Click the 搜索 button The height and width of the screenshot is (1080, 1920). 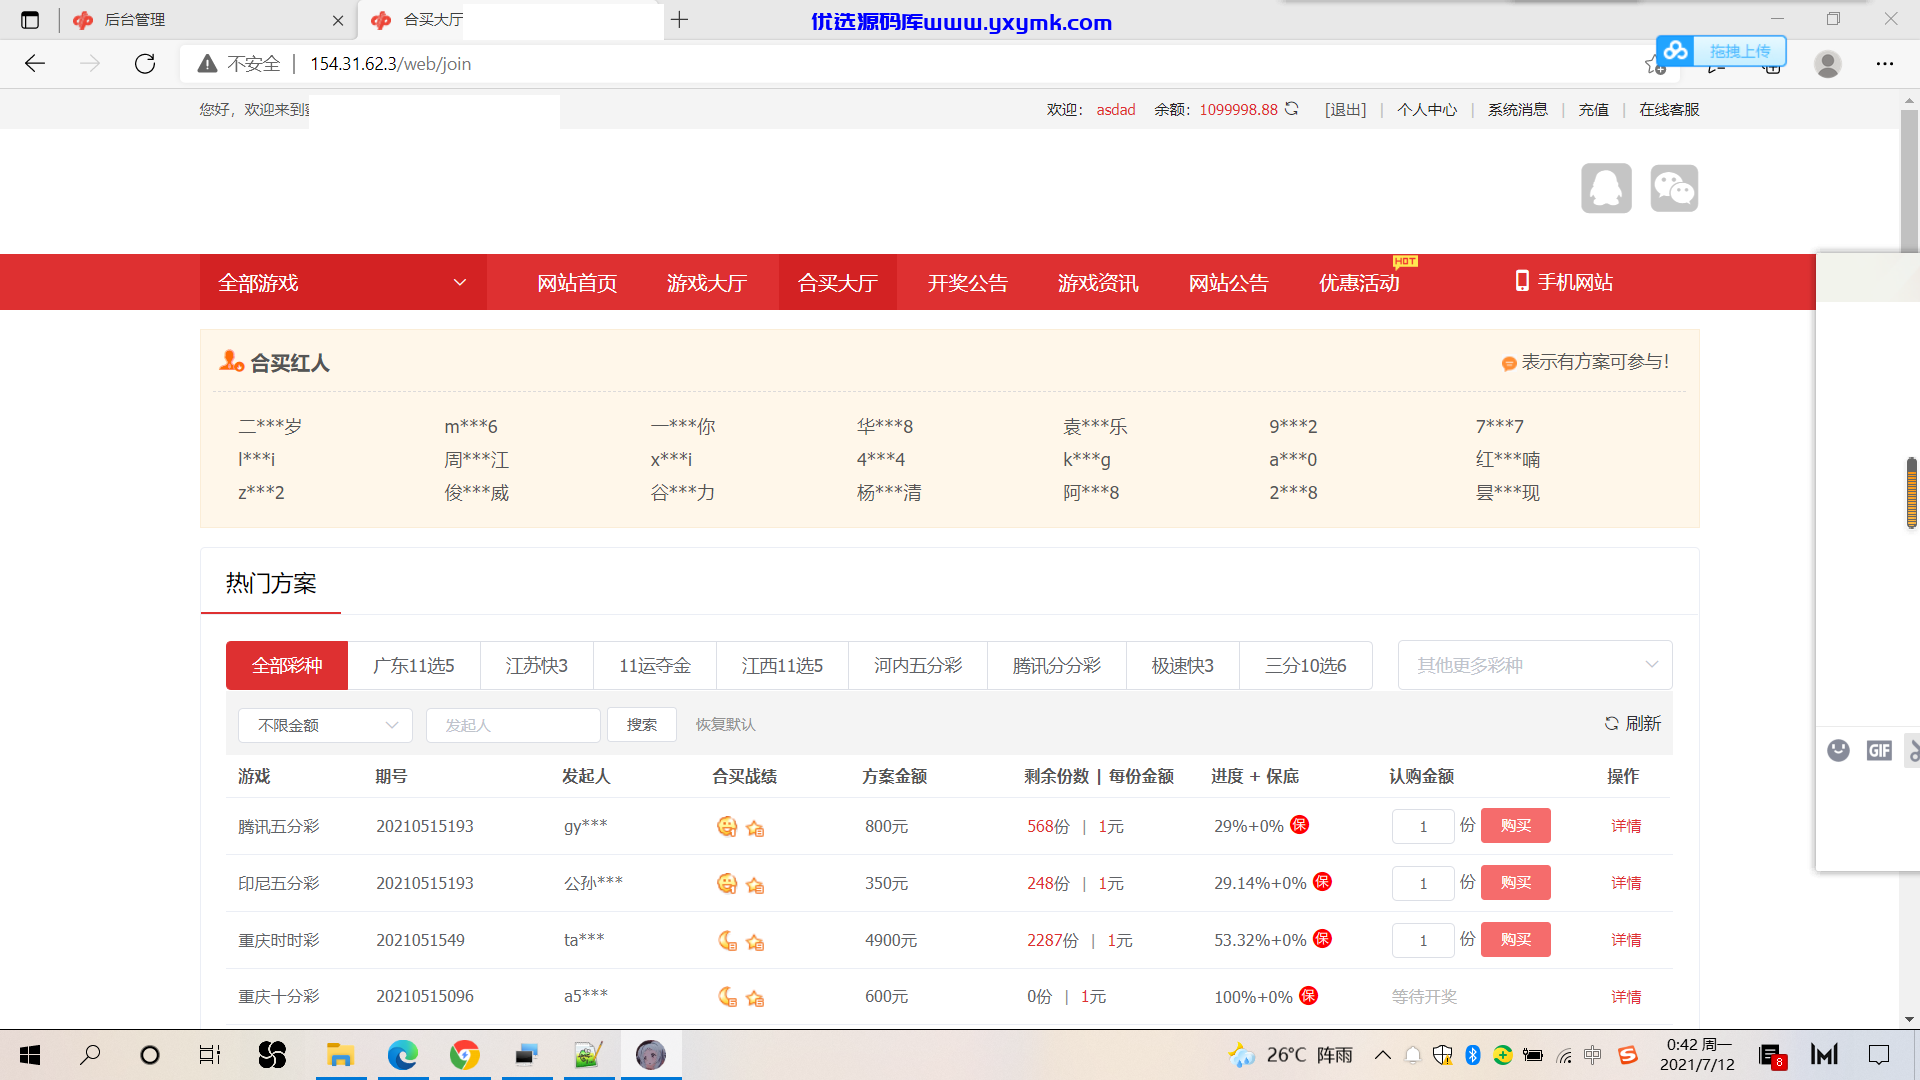642,725
